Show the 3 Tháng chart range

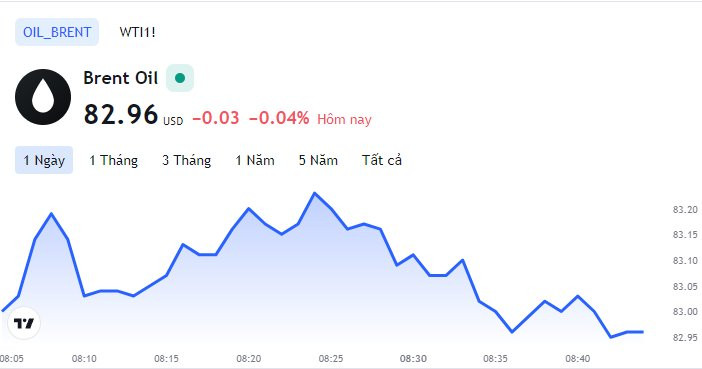point(186,160)
